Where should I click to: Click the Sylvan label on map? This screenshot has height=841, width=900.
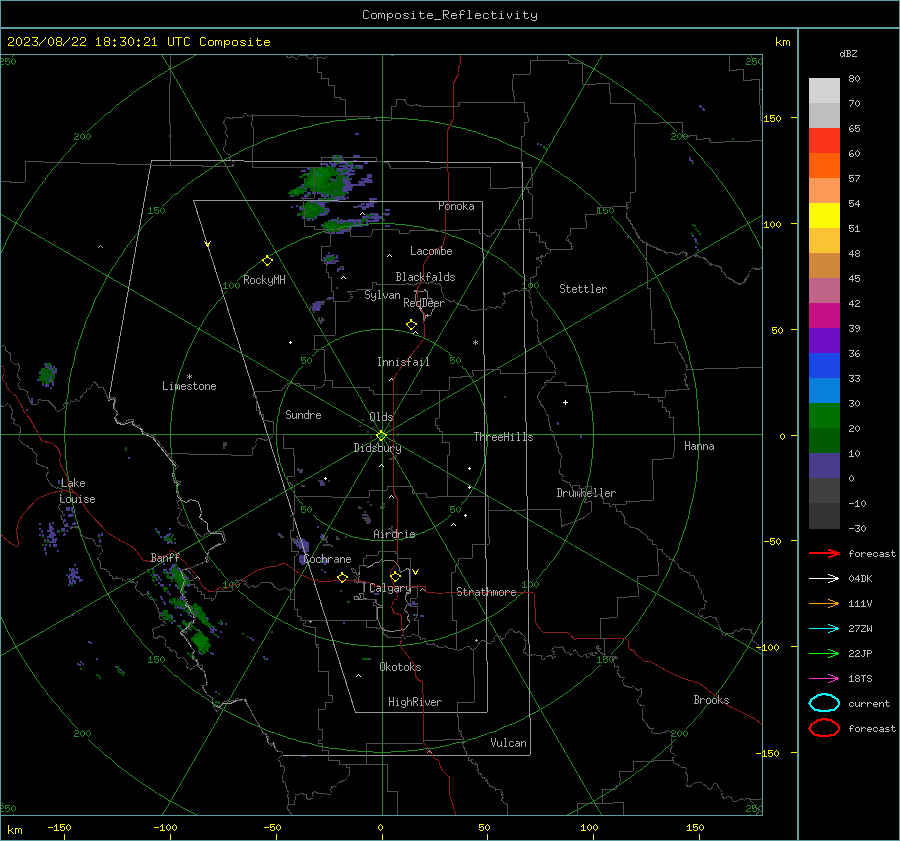pos(382,295)
